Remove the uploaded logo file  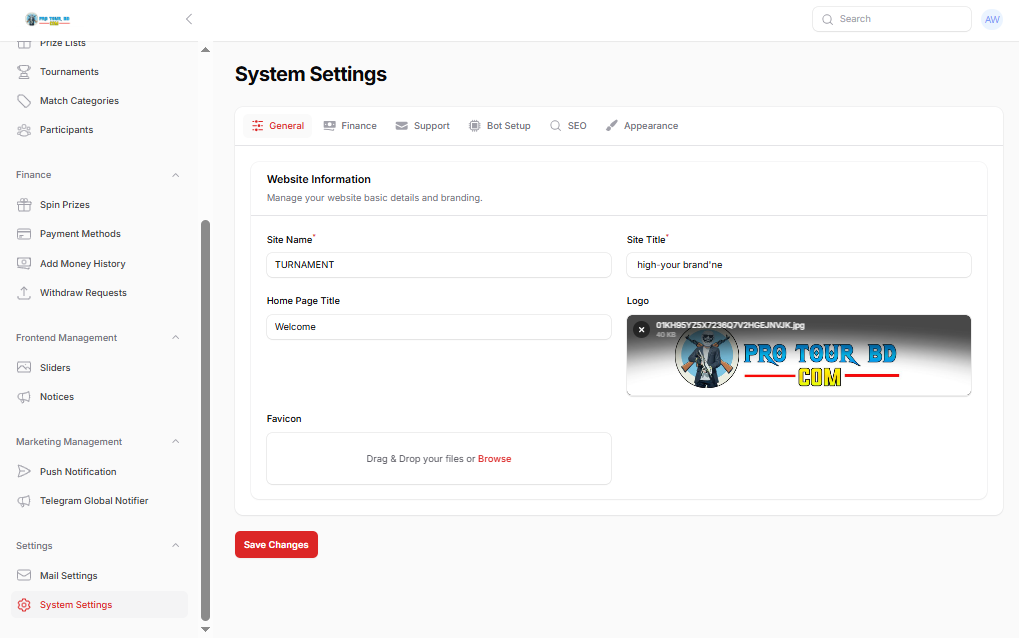642,329
